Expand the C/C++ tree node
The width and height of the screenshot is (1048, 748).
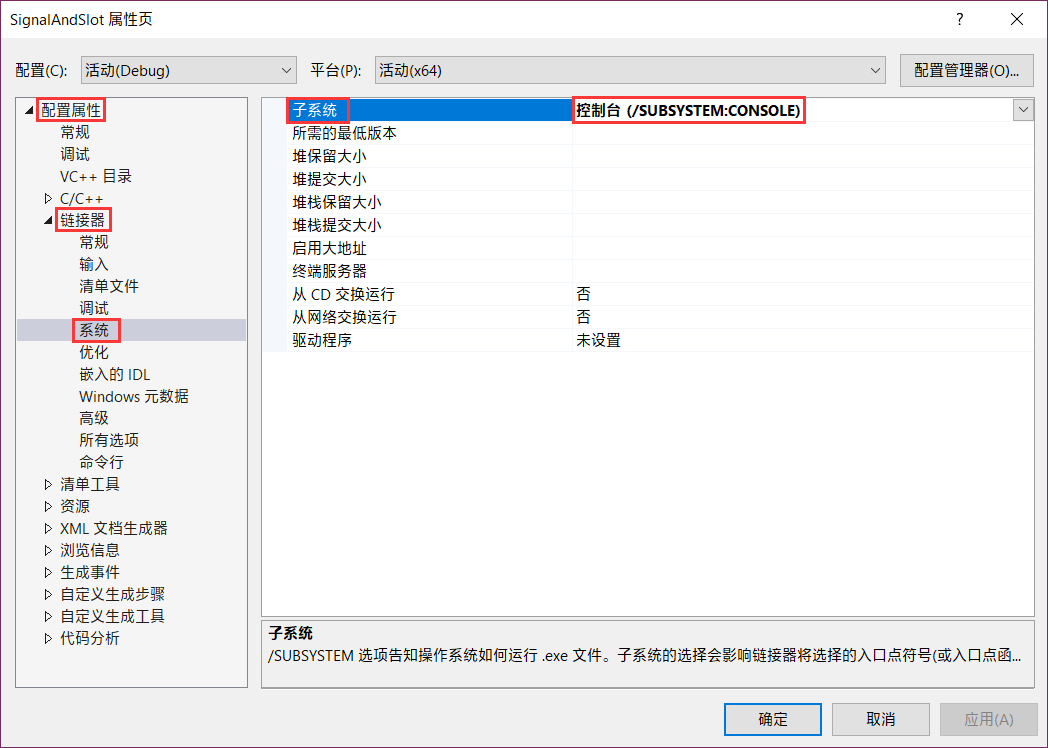tap(48, 199)
